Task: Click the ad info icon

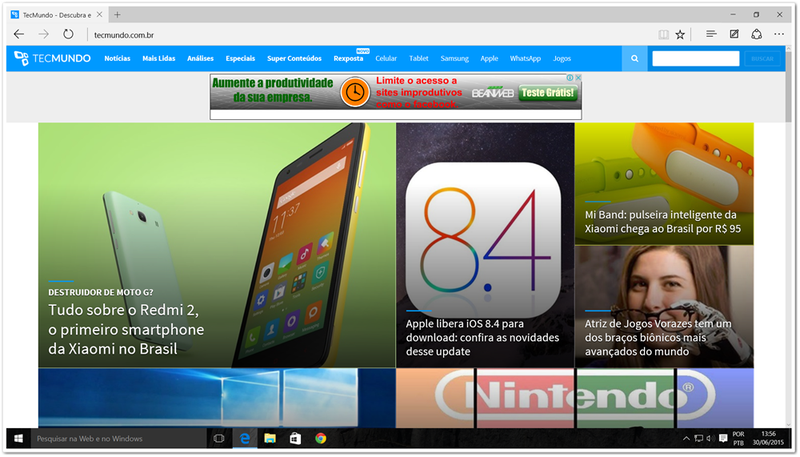Action: coord(570,78)
